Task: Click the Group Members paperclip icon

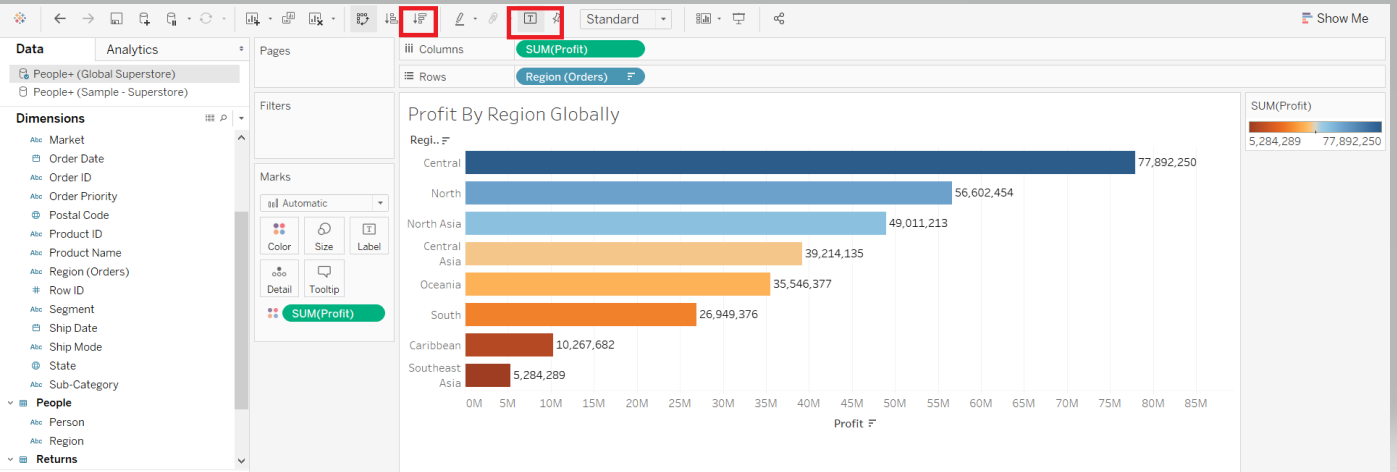Action: coord(493,18)
